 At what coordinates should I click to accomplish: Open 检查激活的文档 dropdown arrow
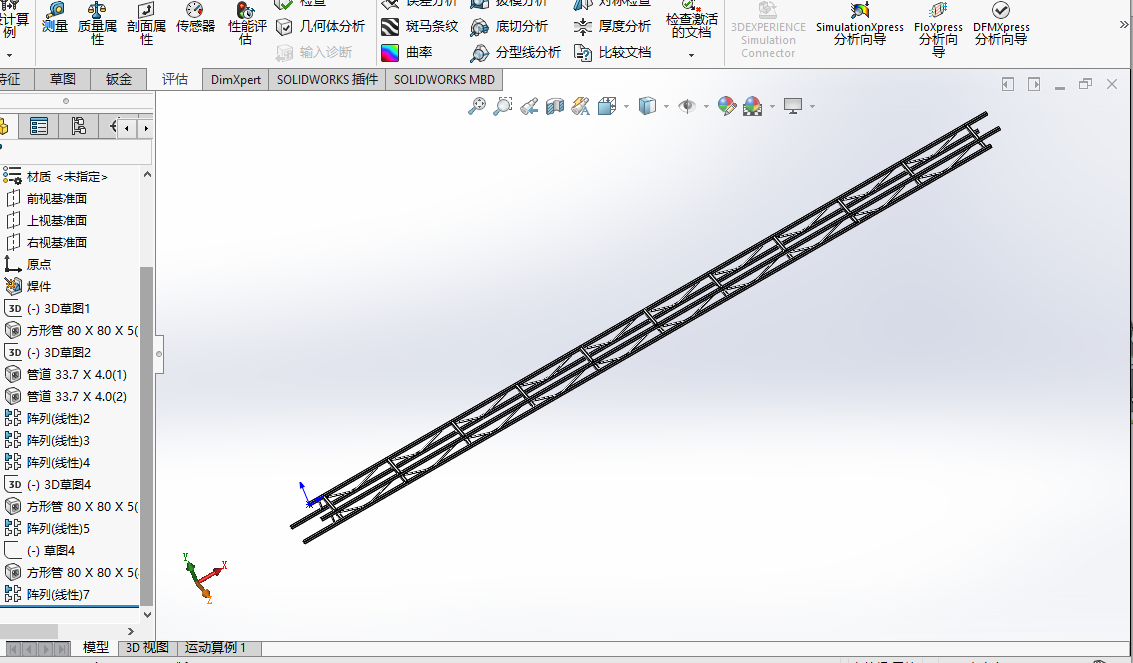[692, 55]
